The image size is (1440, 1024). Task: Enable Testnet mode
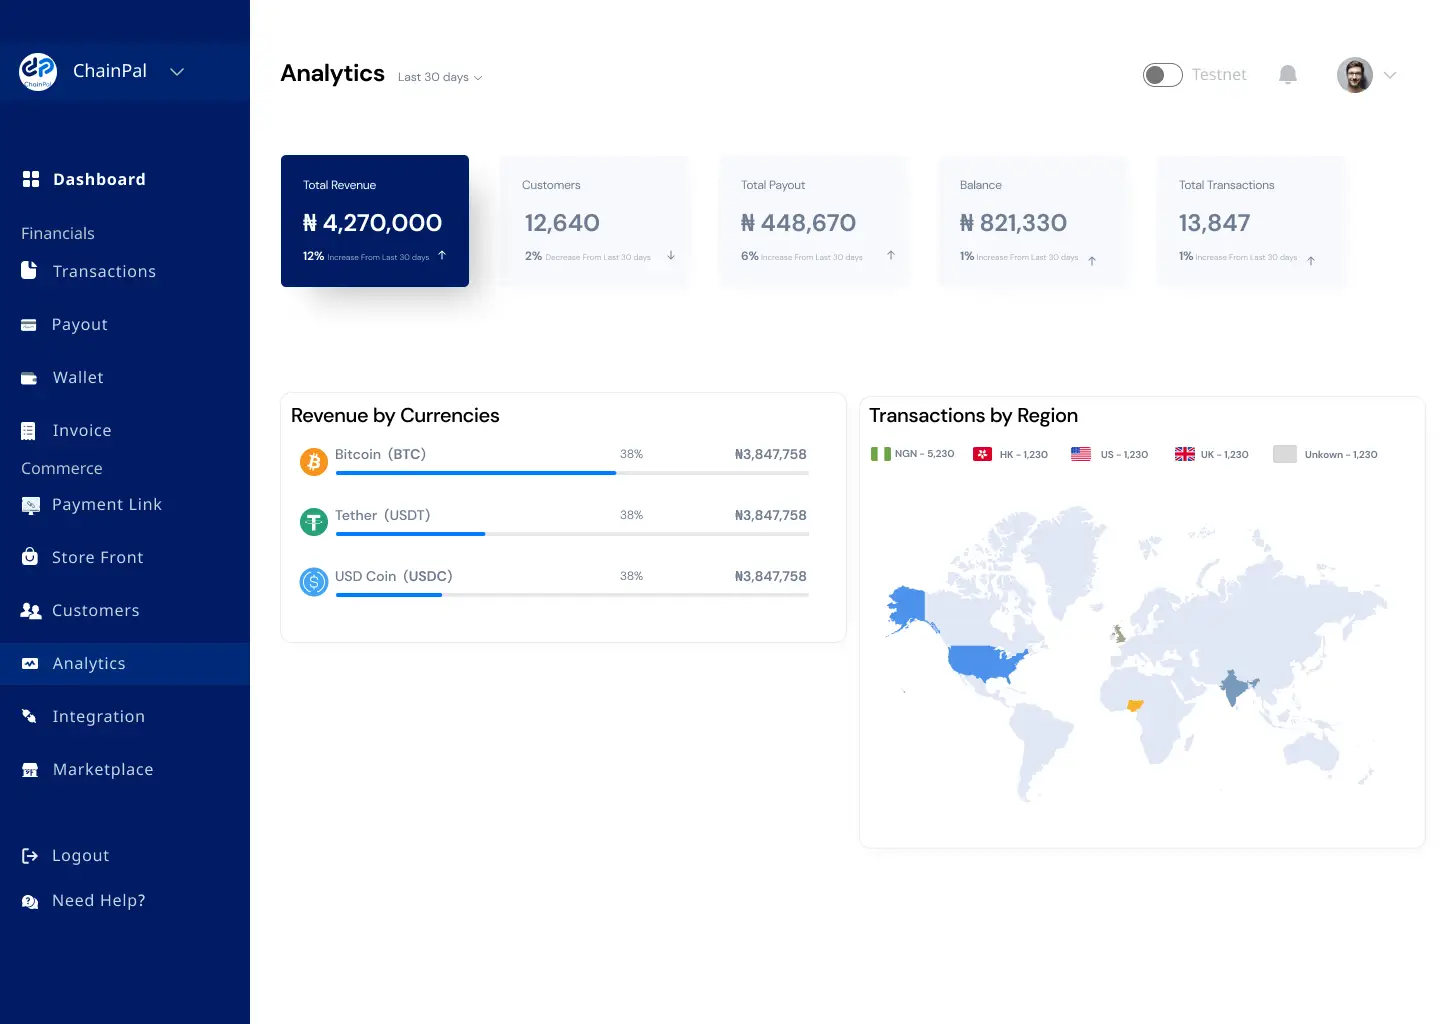1162,74
